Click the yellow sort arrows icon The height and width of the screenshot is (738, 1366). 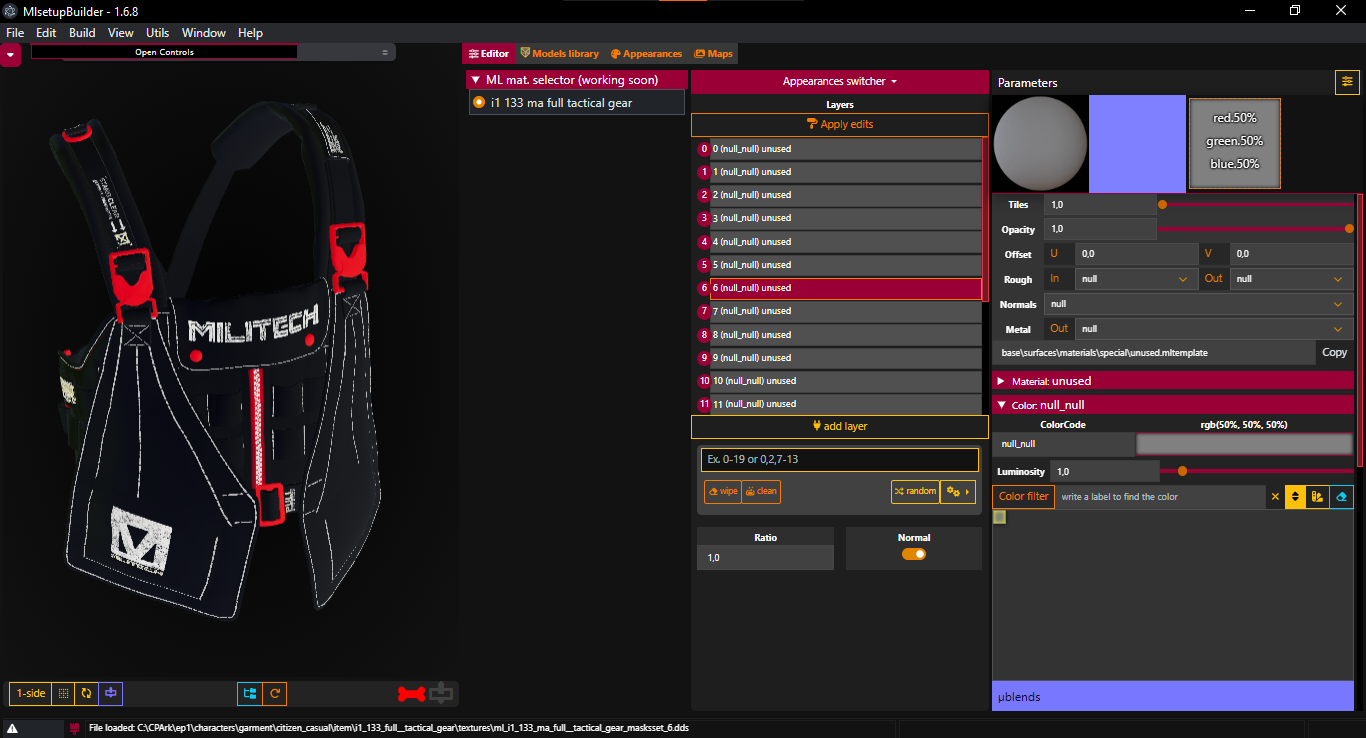click(1295, 497)
